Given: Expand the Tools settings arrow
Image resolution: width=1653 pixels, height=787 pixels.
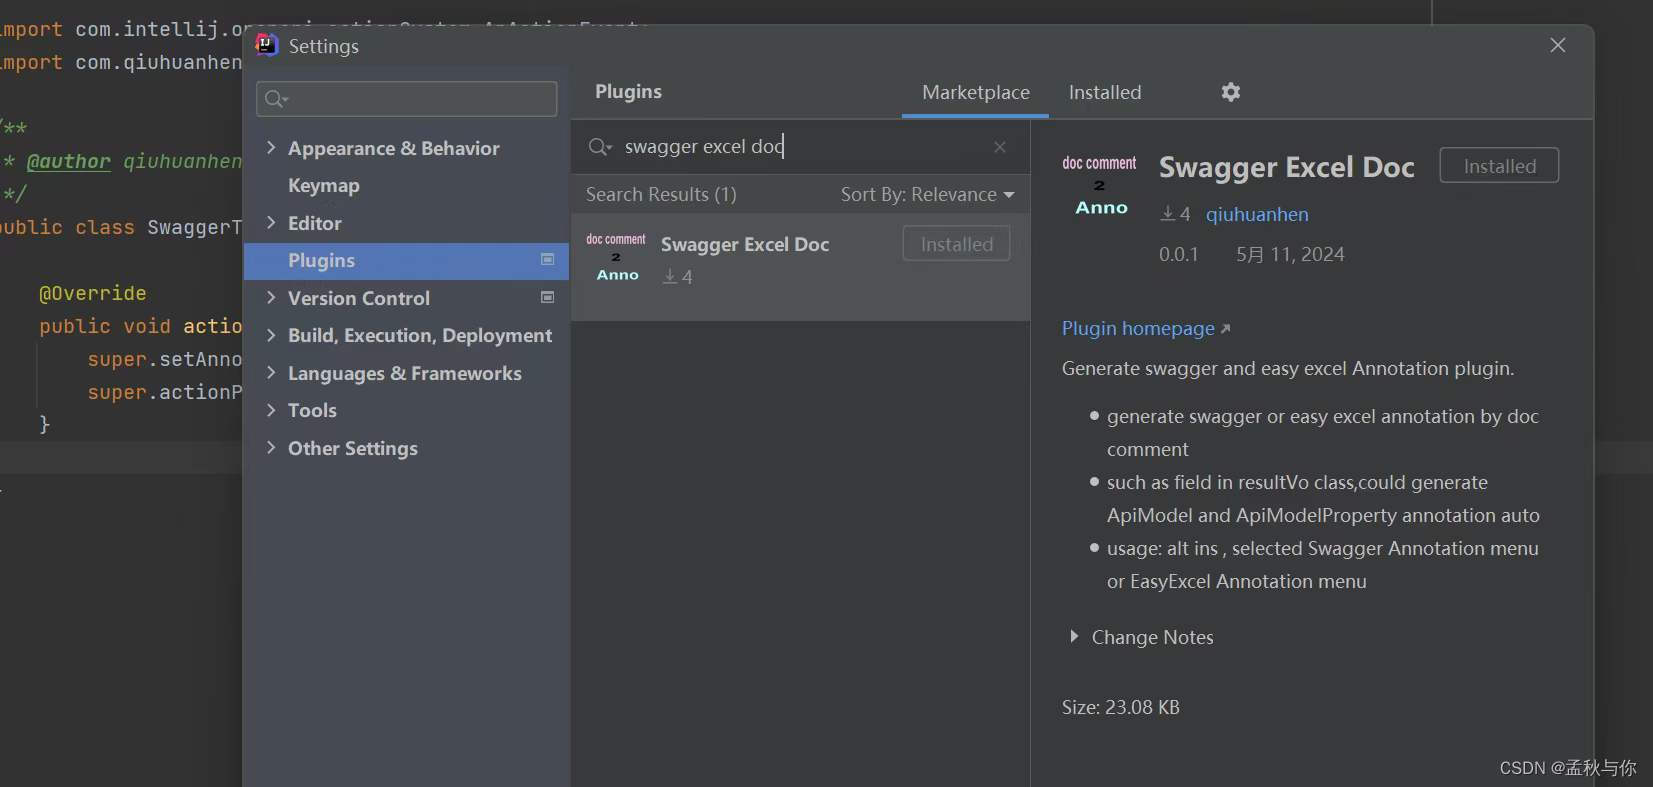Looking at the screenshot, I should (x=271, y=410).
